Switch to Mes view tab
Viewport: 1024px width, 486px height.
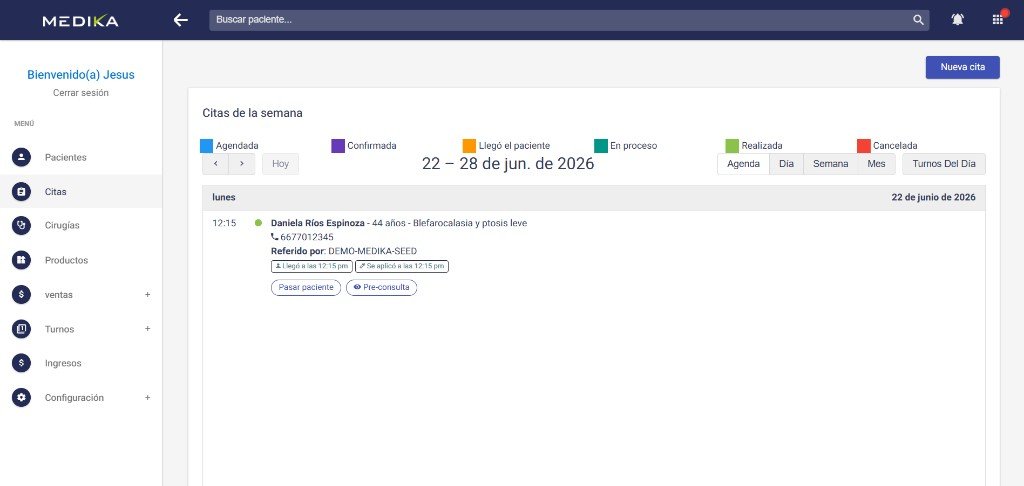click(x=876, y=164)
